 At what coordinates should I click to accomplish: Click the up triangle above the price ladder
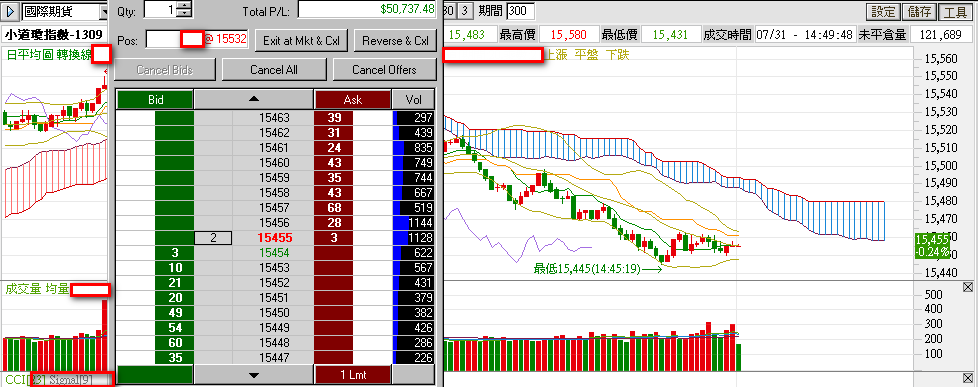[253, 99]
